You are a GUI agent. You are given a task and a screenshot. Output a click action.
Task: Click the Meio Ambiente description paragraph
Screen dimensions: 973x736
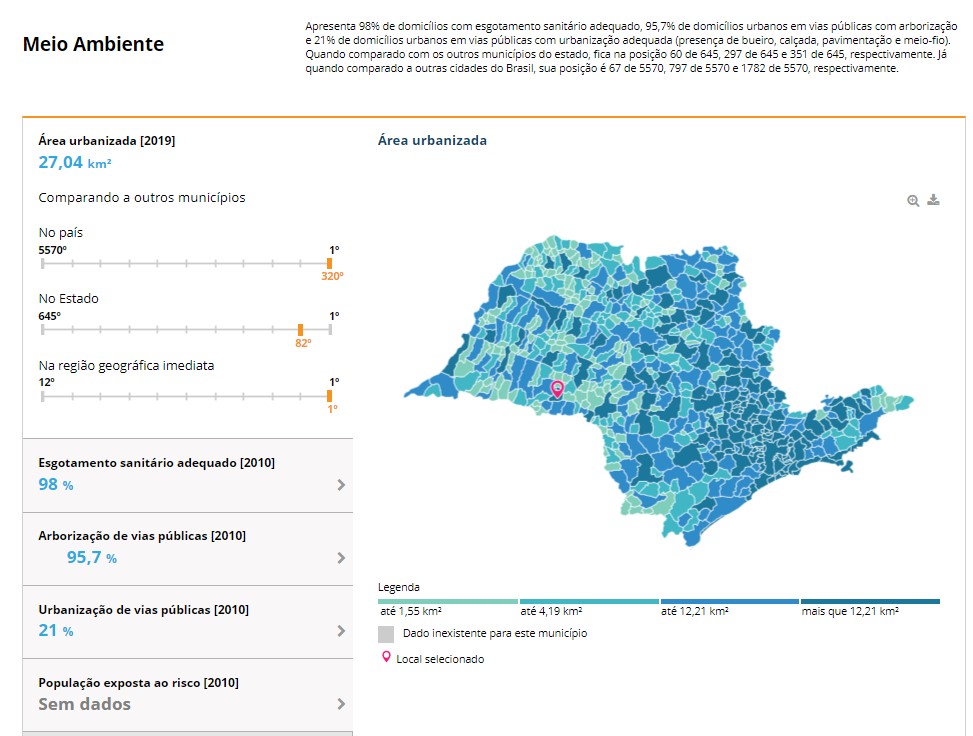tap(631, 47)
